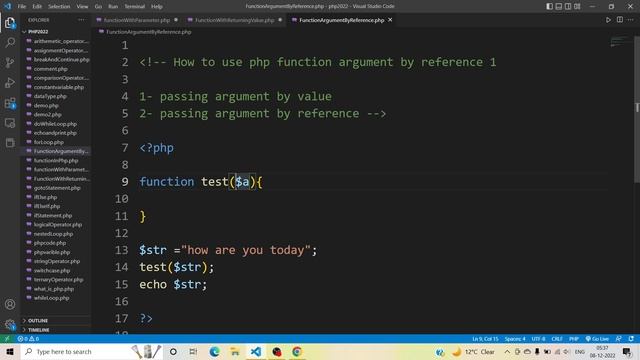Open the notifications bell in status bar

(631, 339)
